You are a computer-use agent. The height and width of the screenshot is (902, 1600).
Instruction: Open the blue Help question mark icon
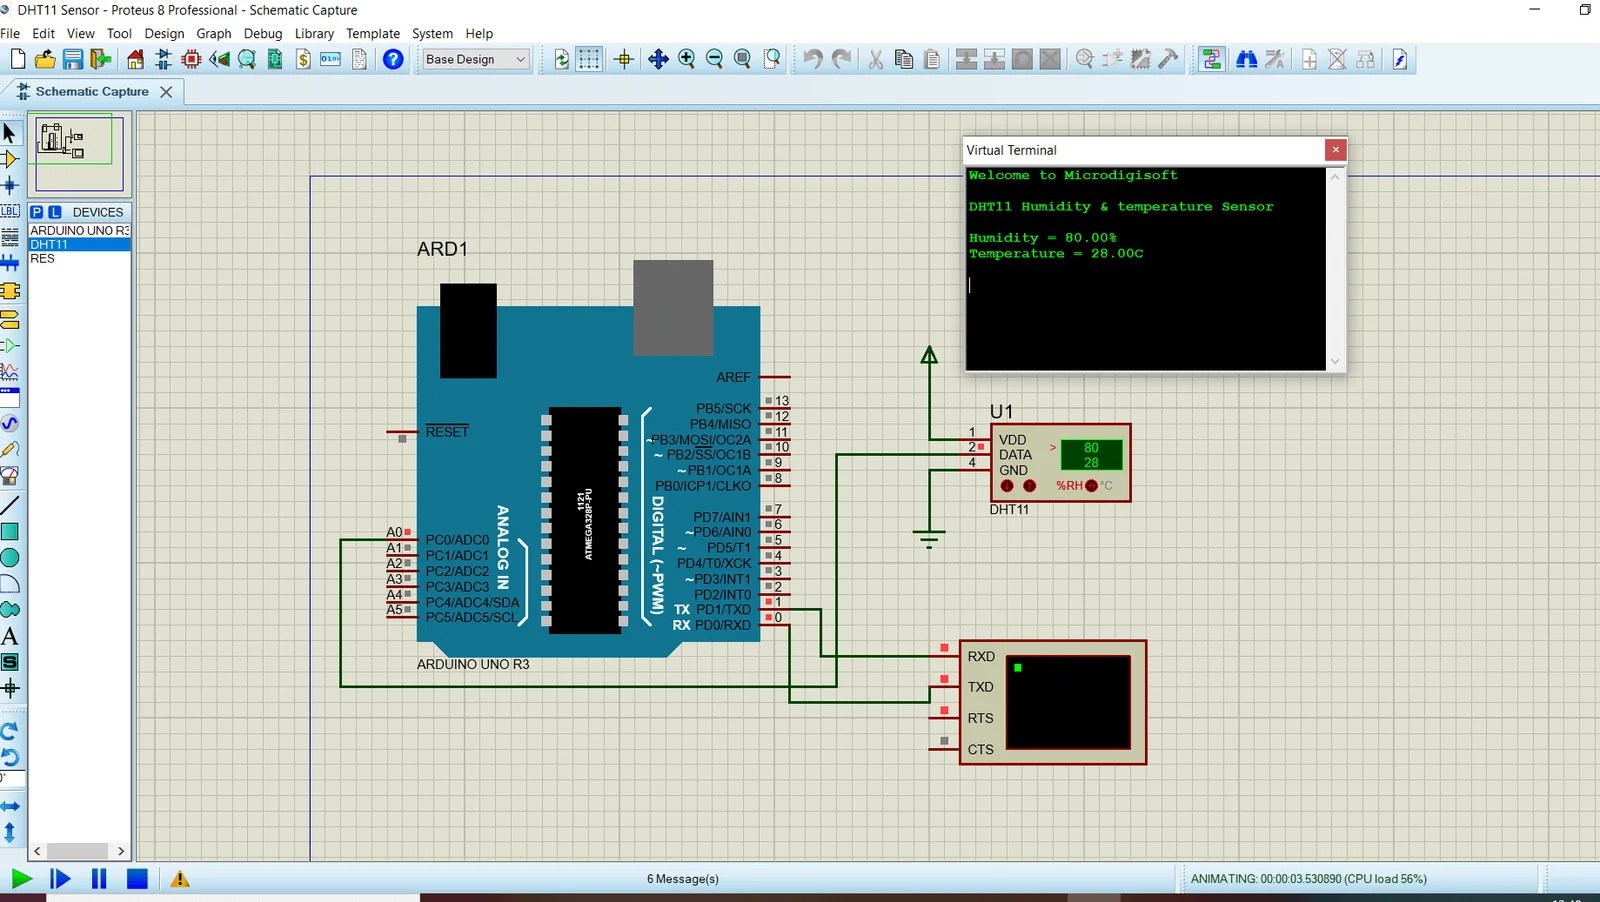click(393, 59)
